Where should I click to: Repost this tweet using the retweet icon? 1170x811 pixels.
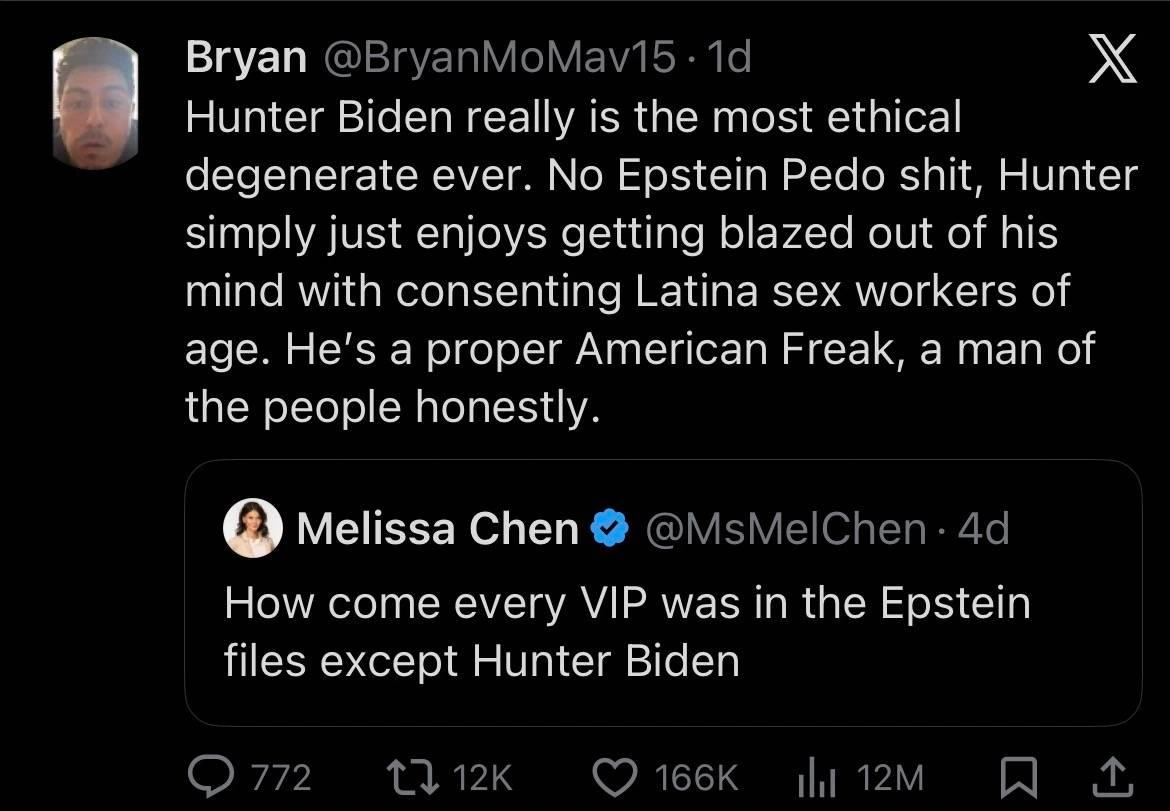(x=409, y=775)
